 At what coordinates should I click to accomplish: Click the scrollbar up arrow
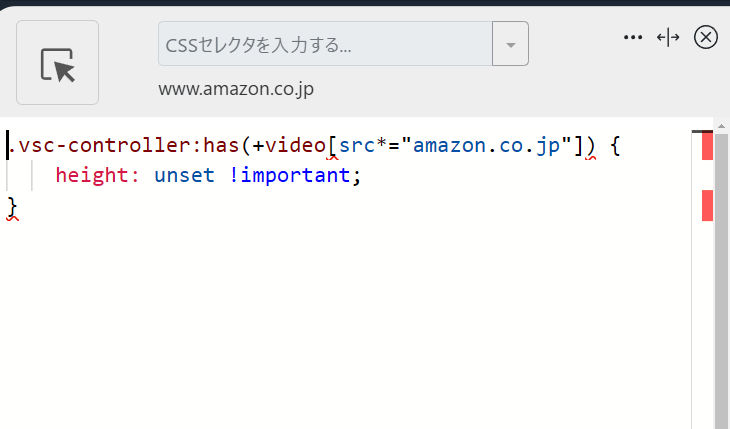[x=721, y=126]
